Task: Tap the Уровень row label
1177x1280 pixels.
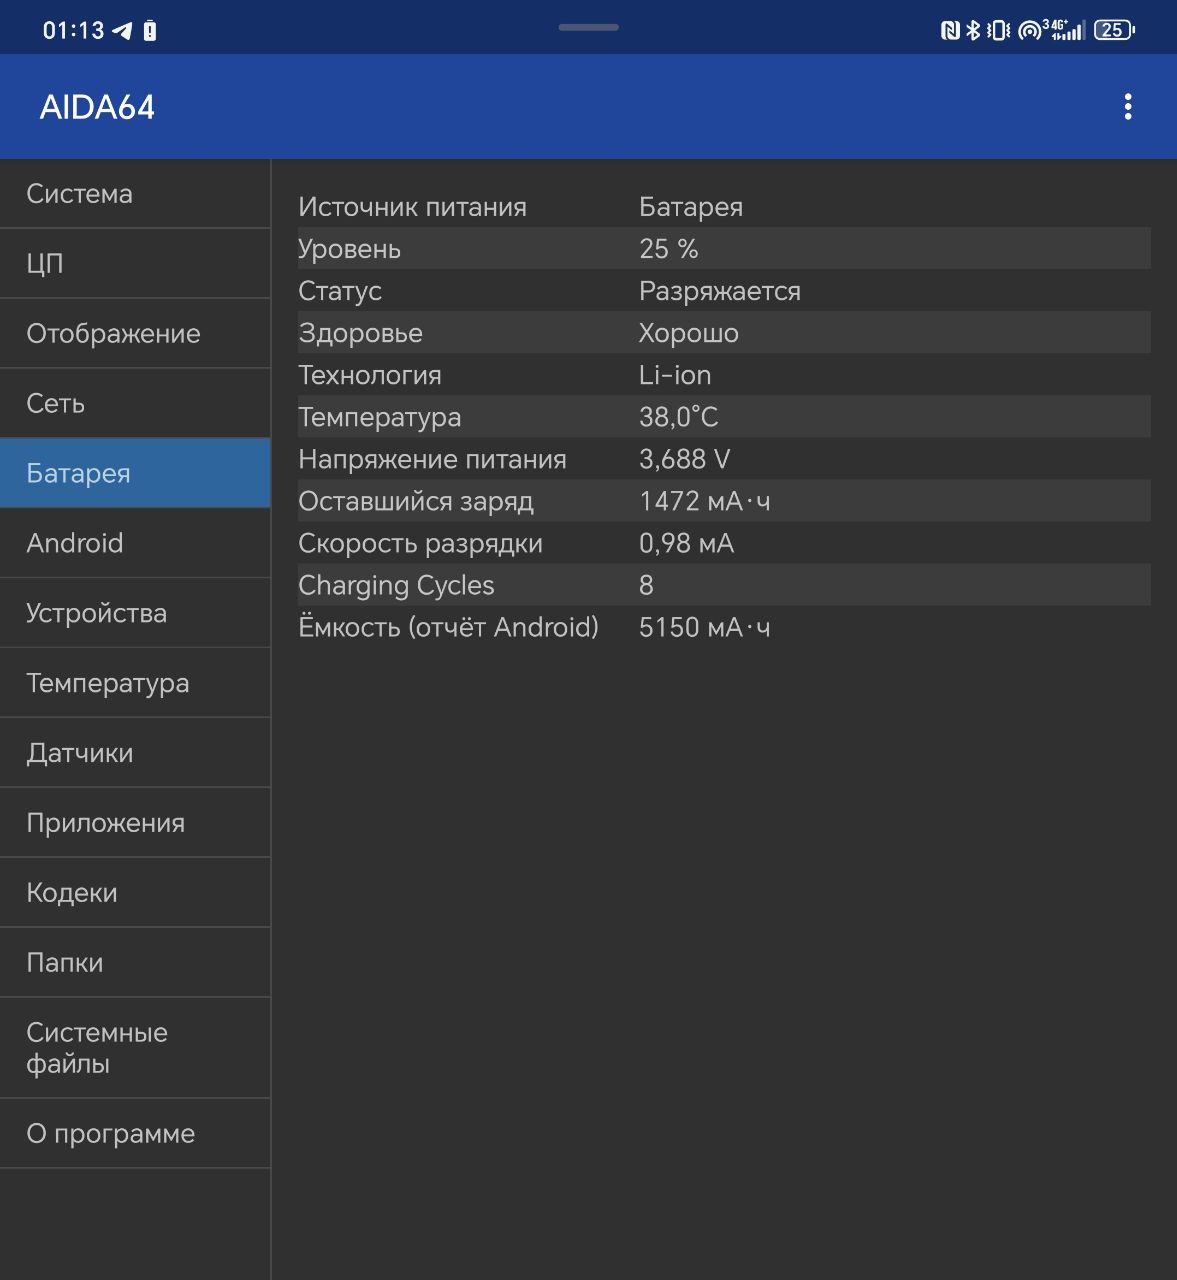Action: 349,249
